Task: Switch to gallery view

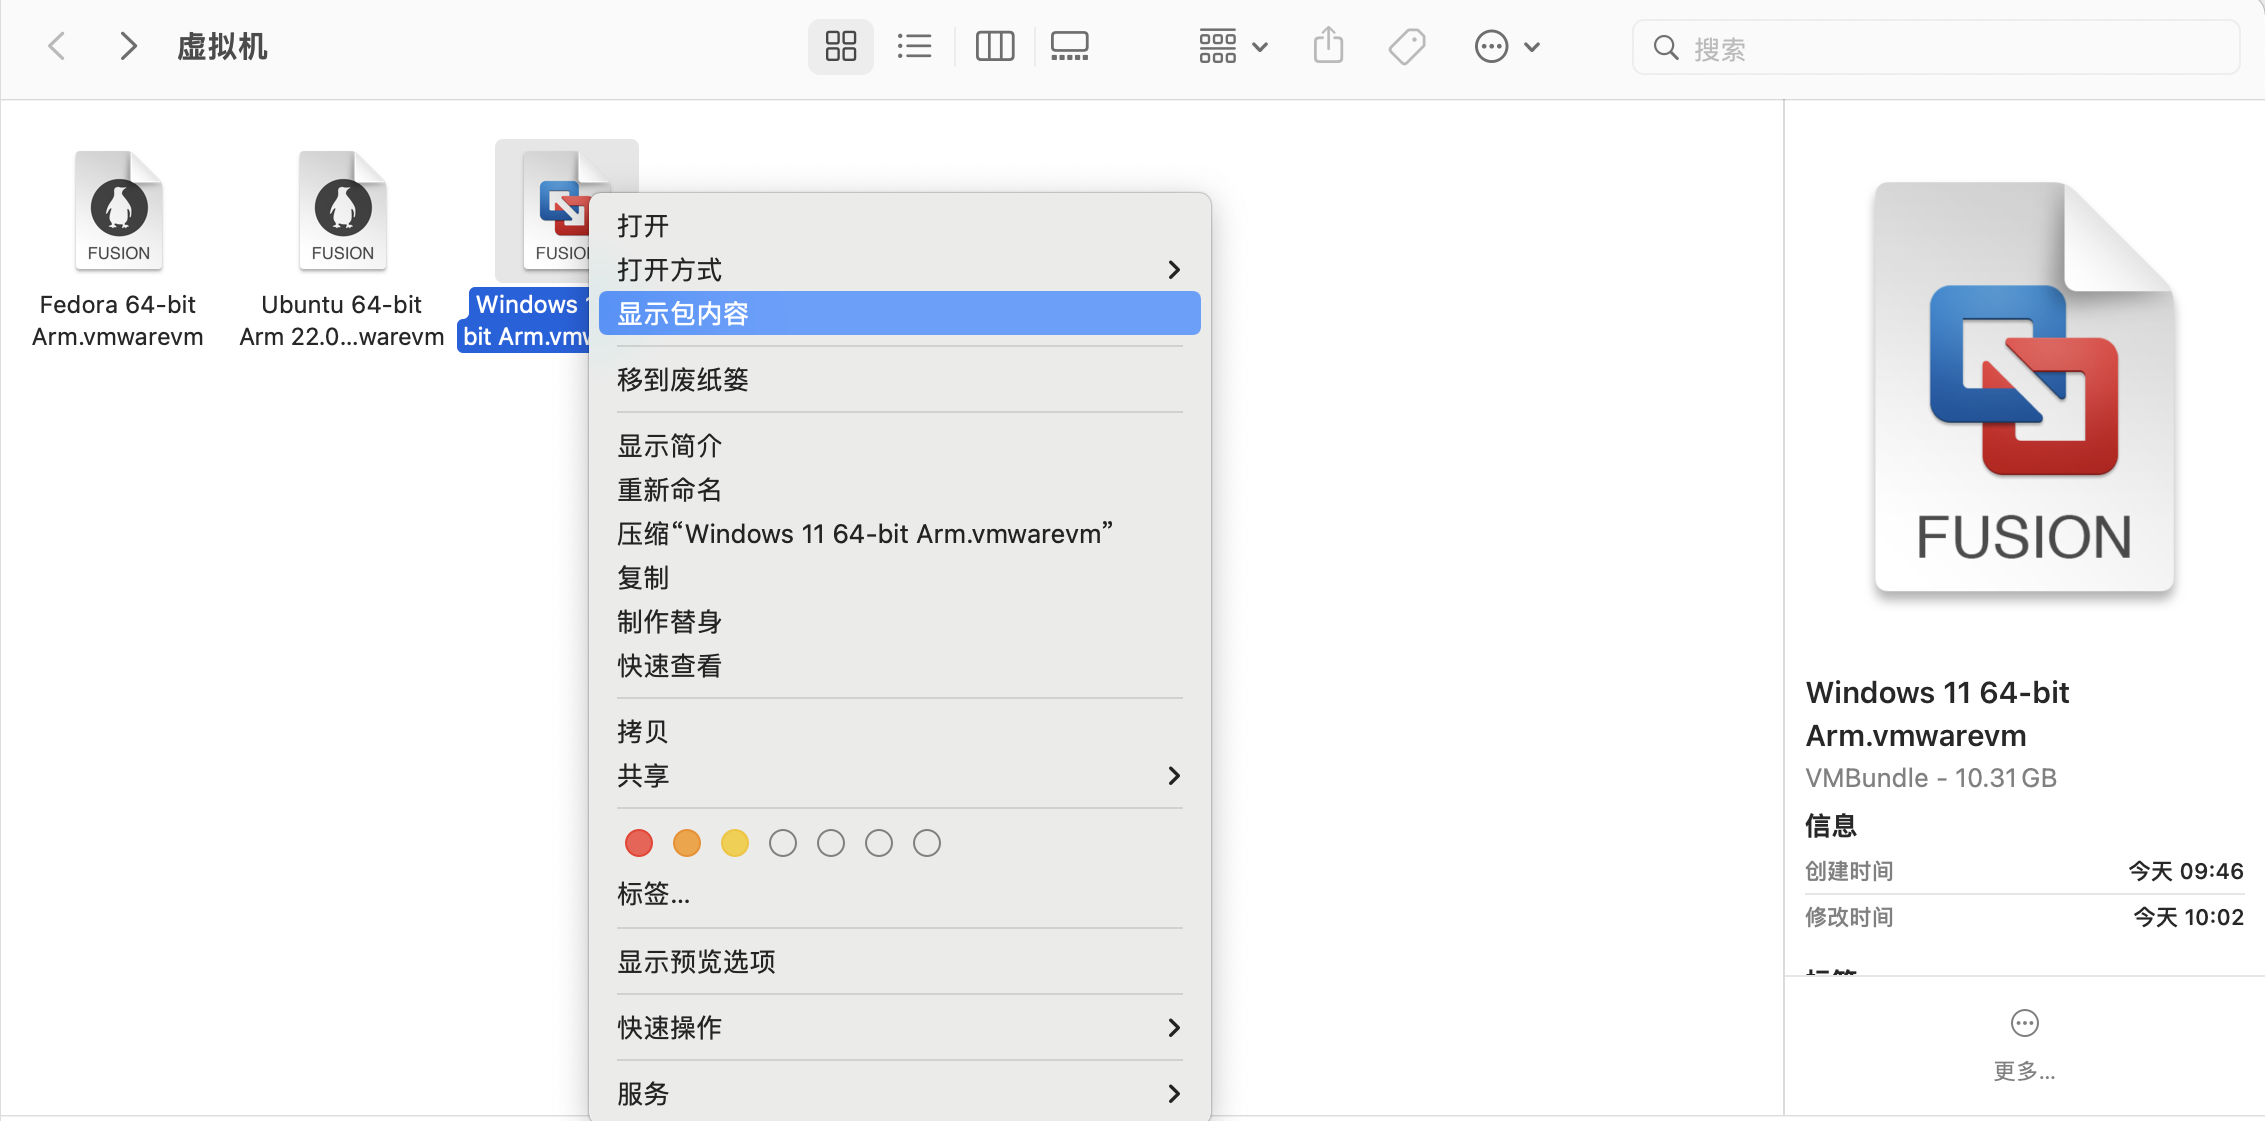Action: click(x=1069, y=46)
